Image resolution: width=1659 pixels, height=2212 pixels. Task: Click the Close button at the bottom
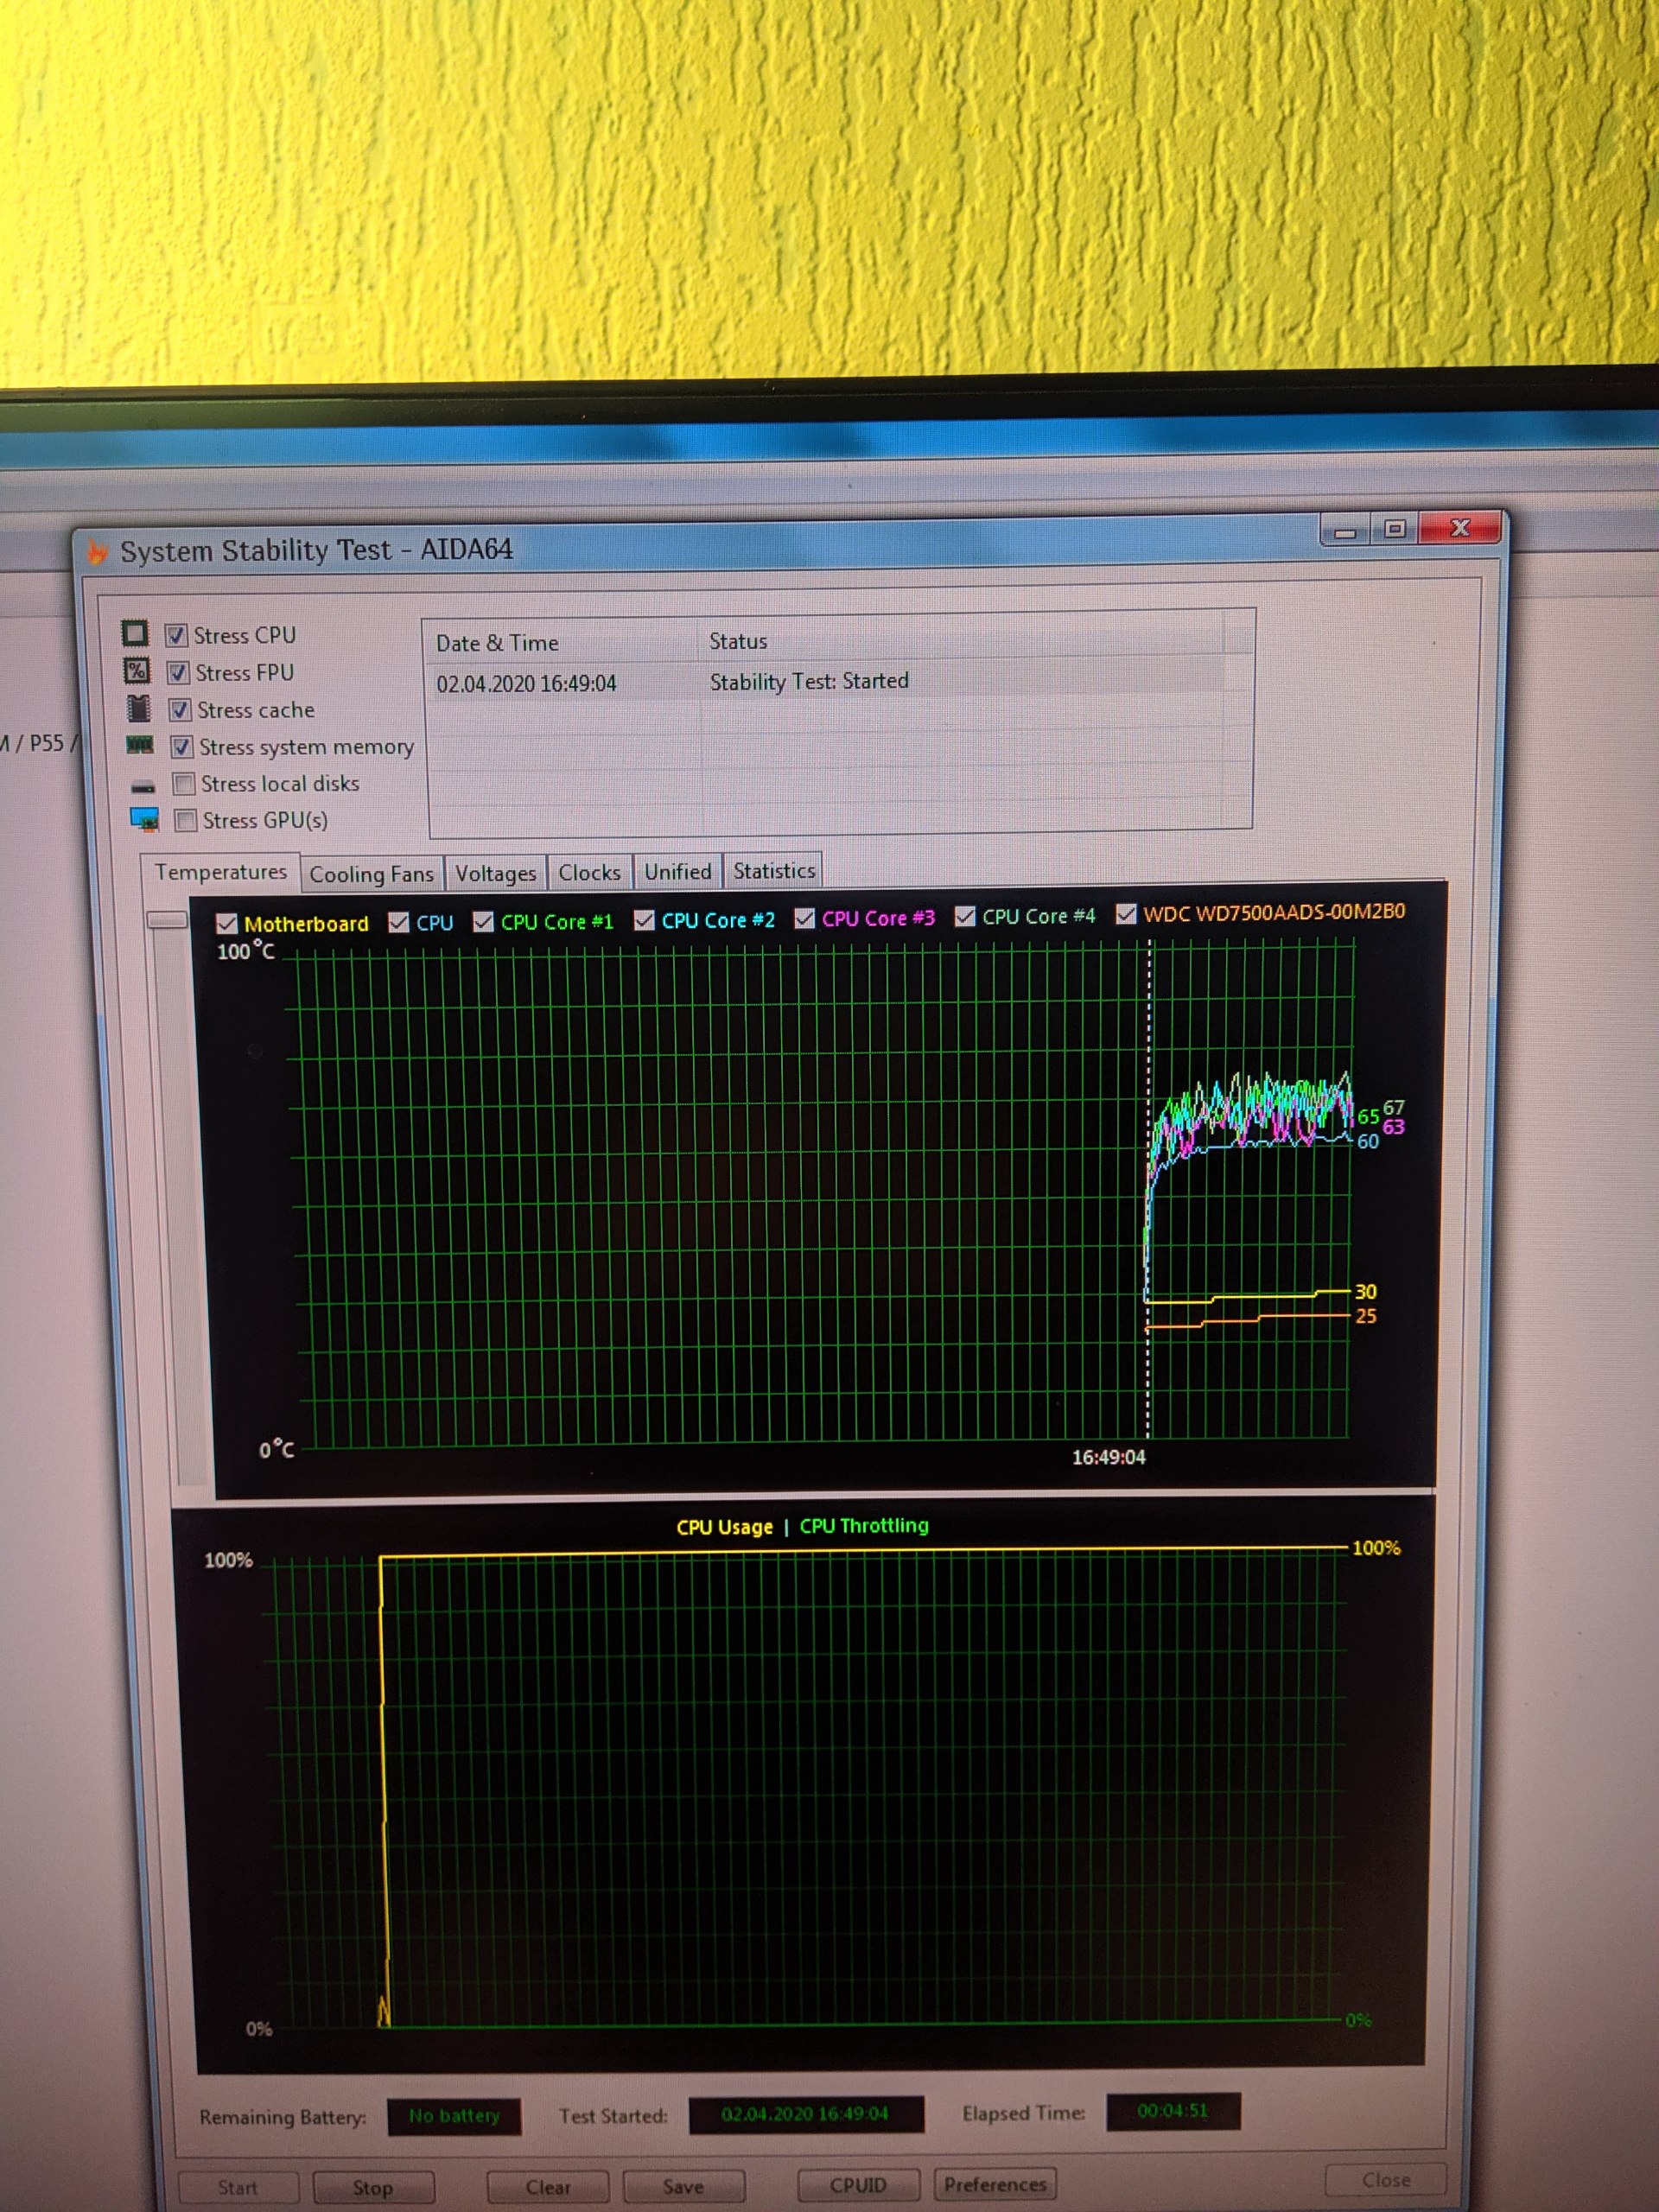click(1386, 2179)
